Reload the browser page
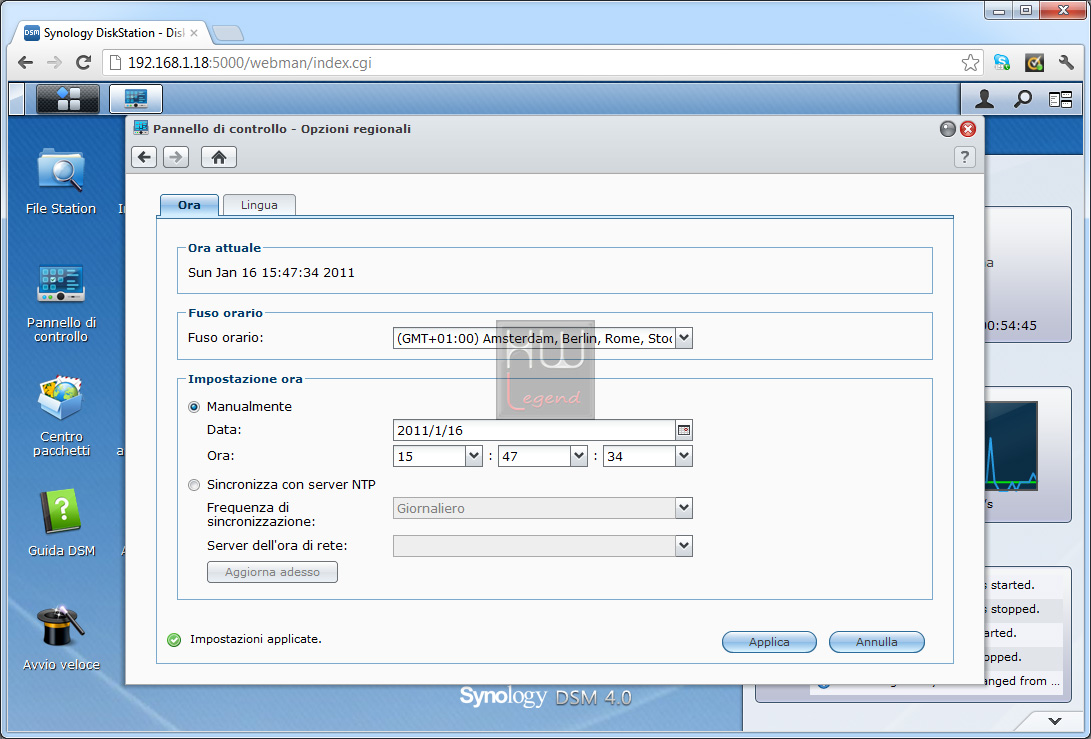1091x739 pixels. click(83, 63)
